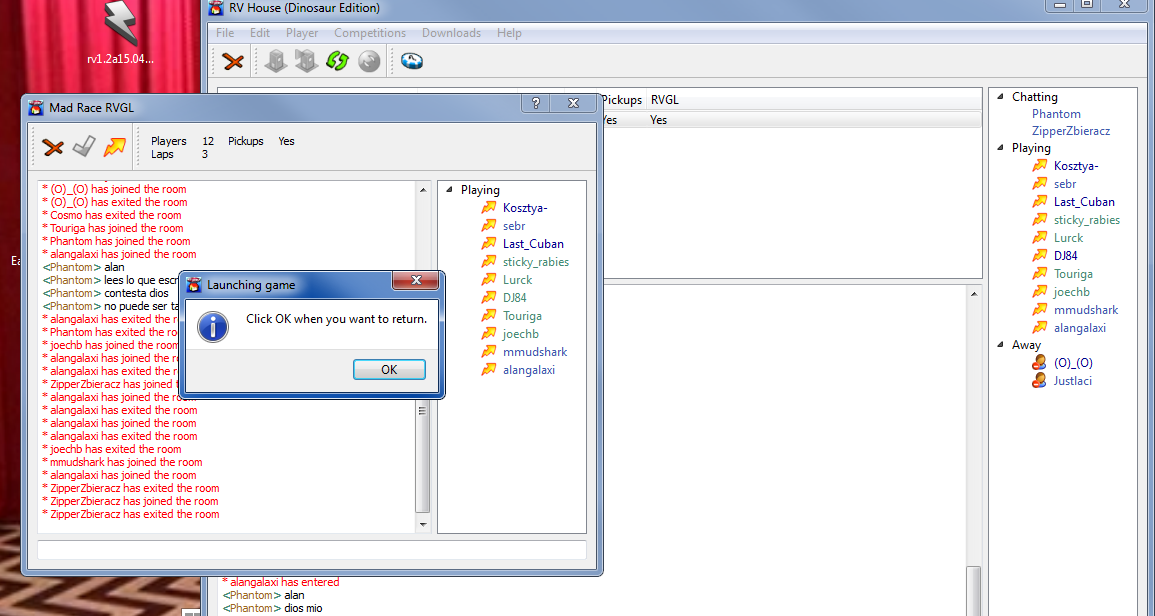
Task: Toggle the grey checkmark ready icon in Mad Race
Action: (x=84, y=147)
